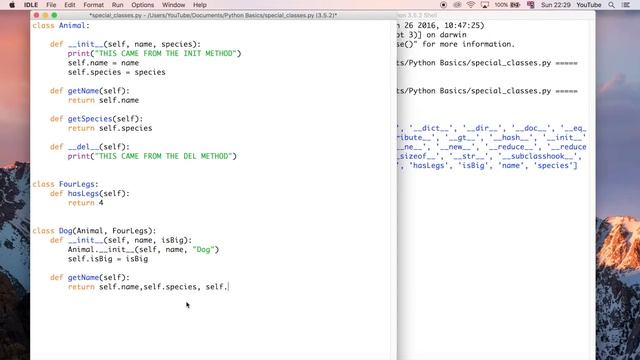Click 'isBig' in the Shell dir output

473,165
